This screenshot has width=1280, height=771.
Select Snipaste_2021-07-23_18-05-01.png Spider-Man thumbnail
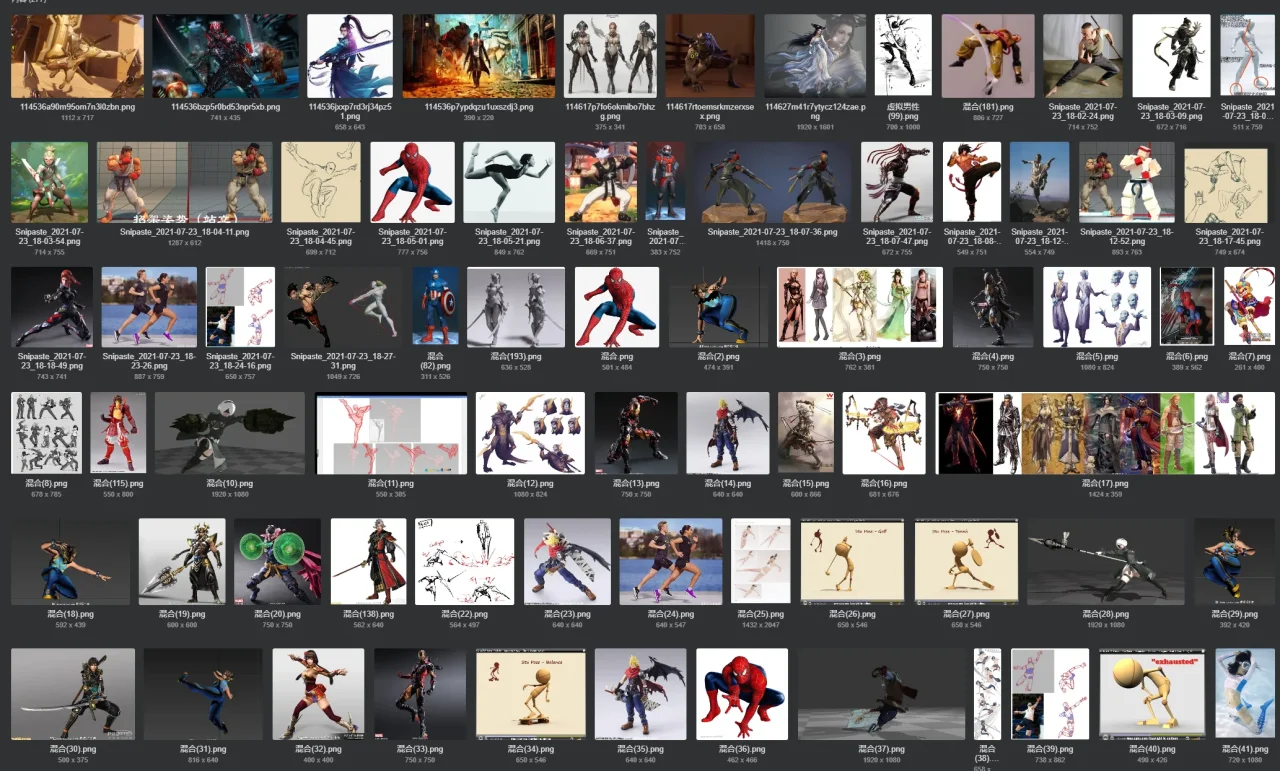click(x=412, y=182)
